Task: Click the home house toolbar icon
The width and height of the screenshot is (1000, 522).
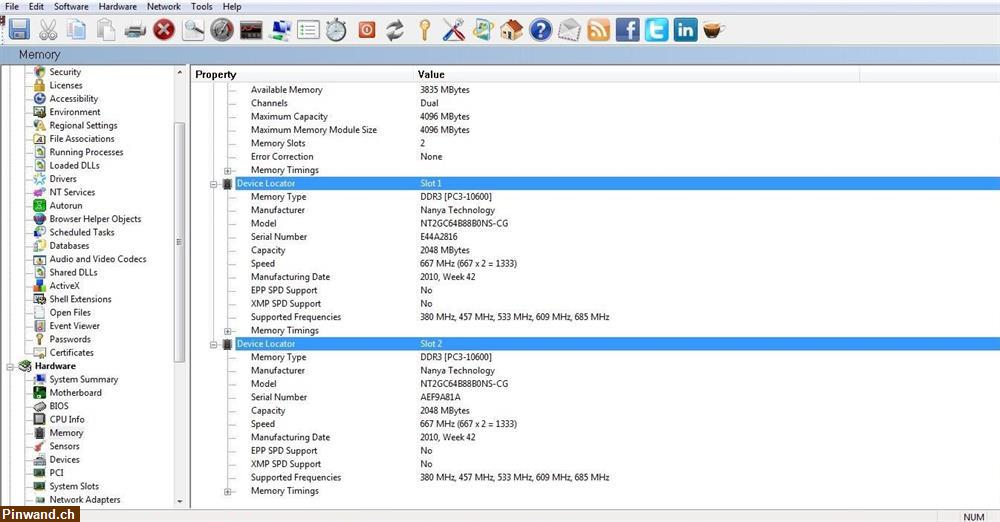Action: pyautogui.click(x=512, y=30)
